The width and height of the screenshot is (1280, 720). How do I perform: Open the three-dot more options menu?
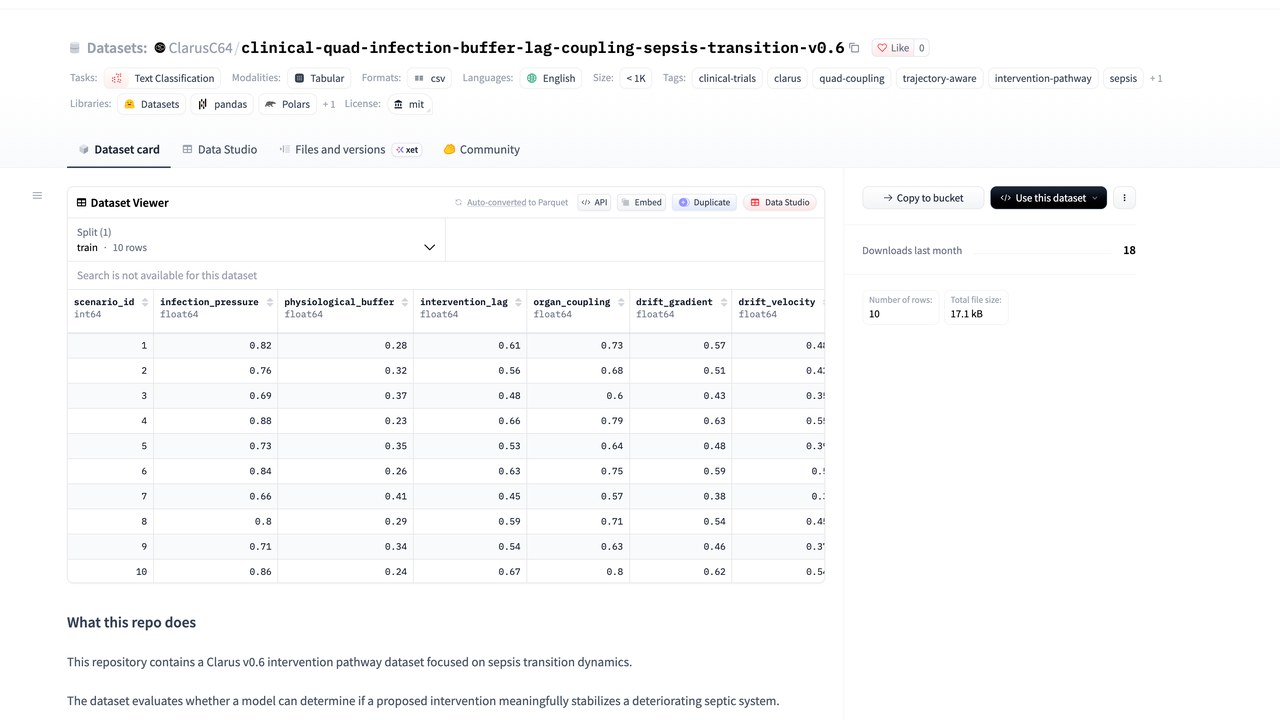(x=1124, y=198)
